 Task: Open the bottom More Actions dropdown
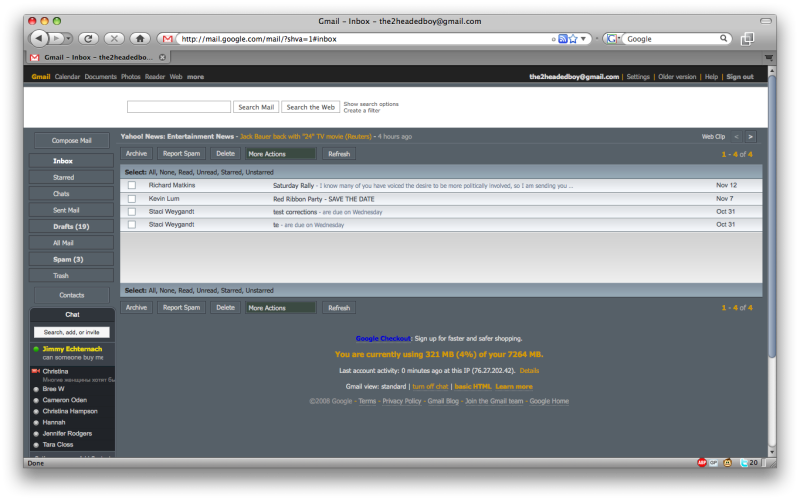coord(281,308)
